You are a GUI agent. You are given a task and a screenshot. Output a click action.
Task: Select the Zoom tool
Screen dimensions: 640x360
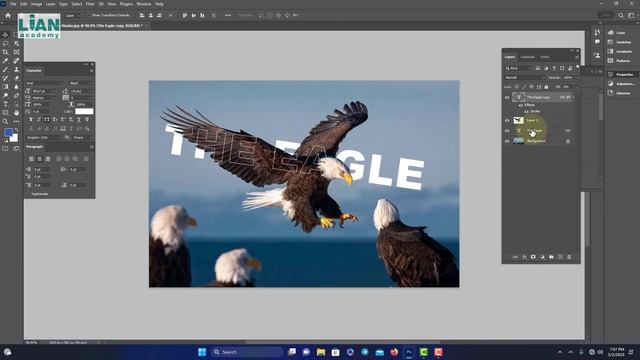tap(5, 121)
